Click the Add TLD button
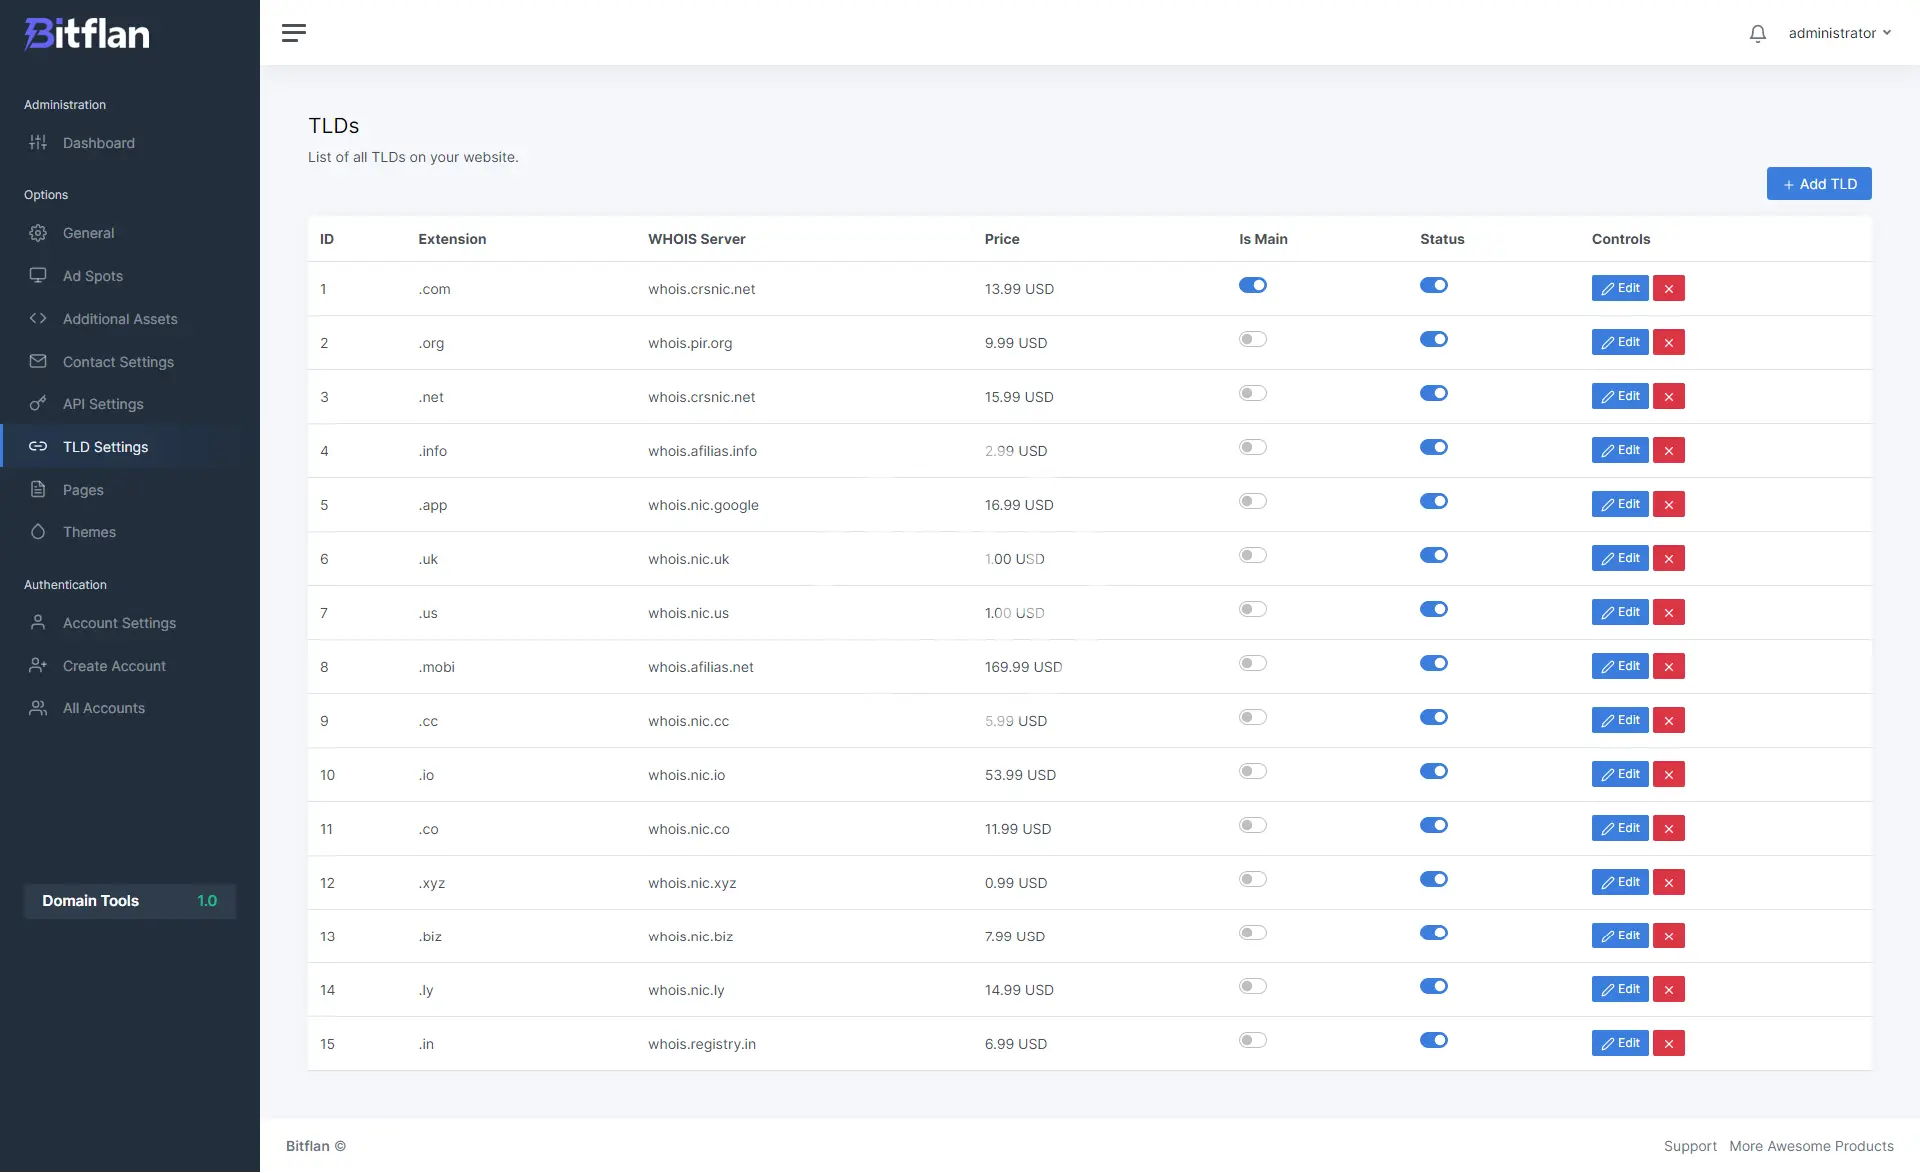 click(x=1818, y=184)
